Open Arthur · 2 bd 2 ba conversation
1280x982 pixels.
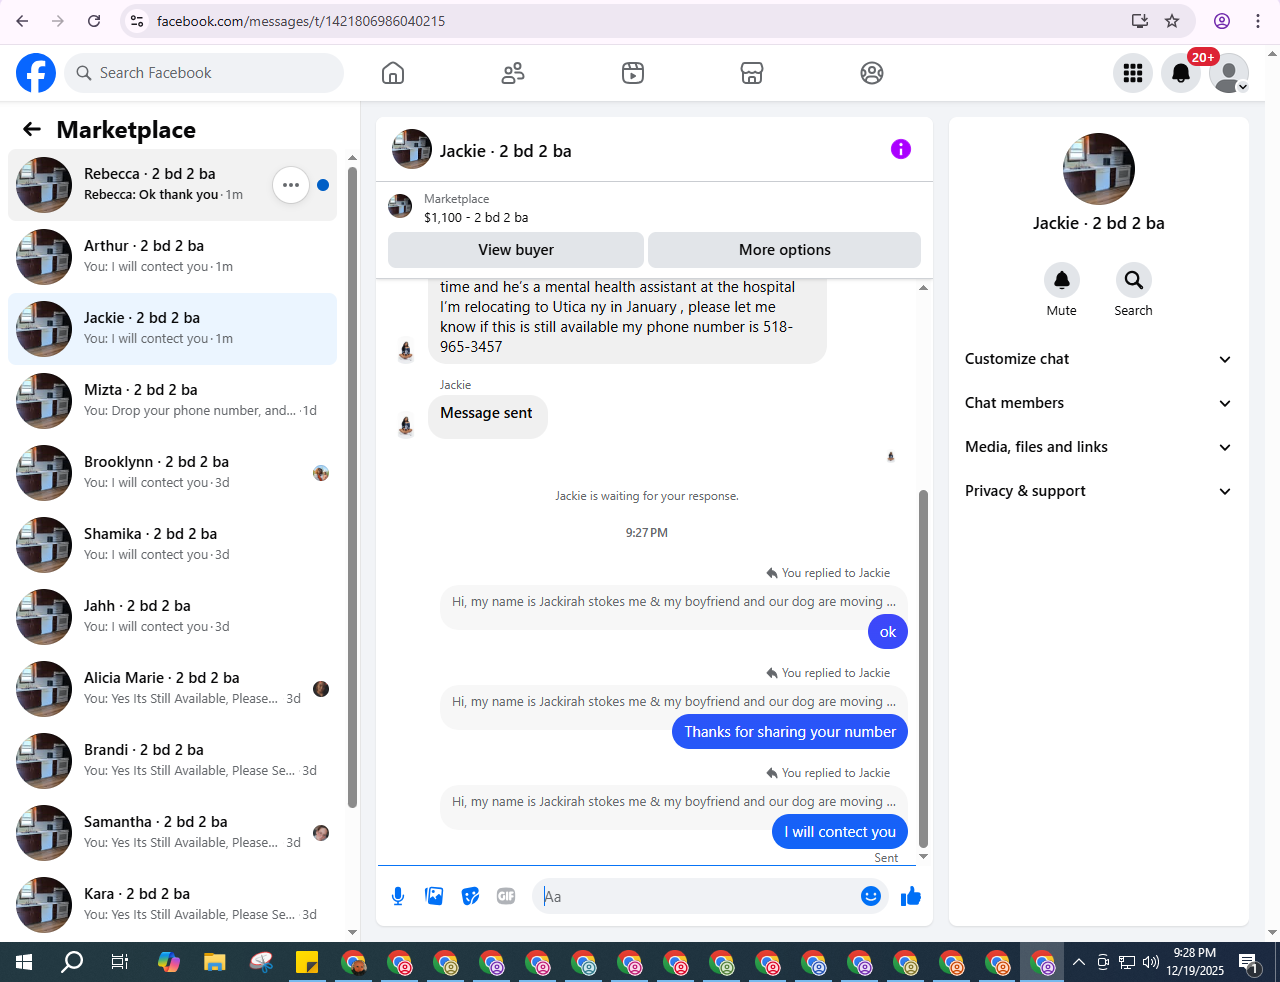click(172, 257)
